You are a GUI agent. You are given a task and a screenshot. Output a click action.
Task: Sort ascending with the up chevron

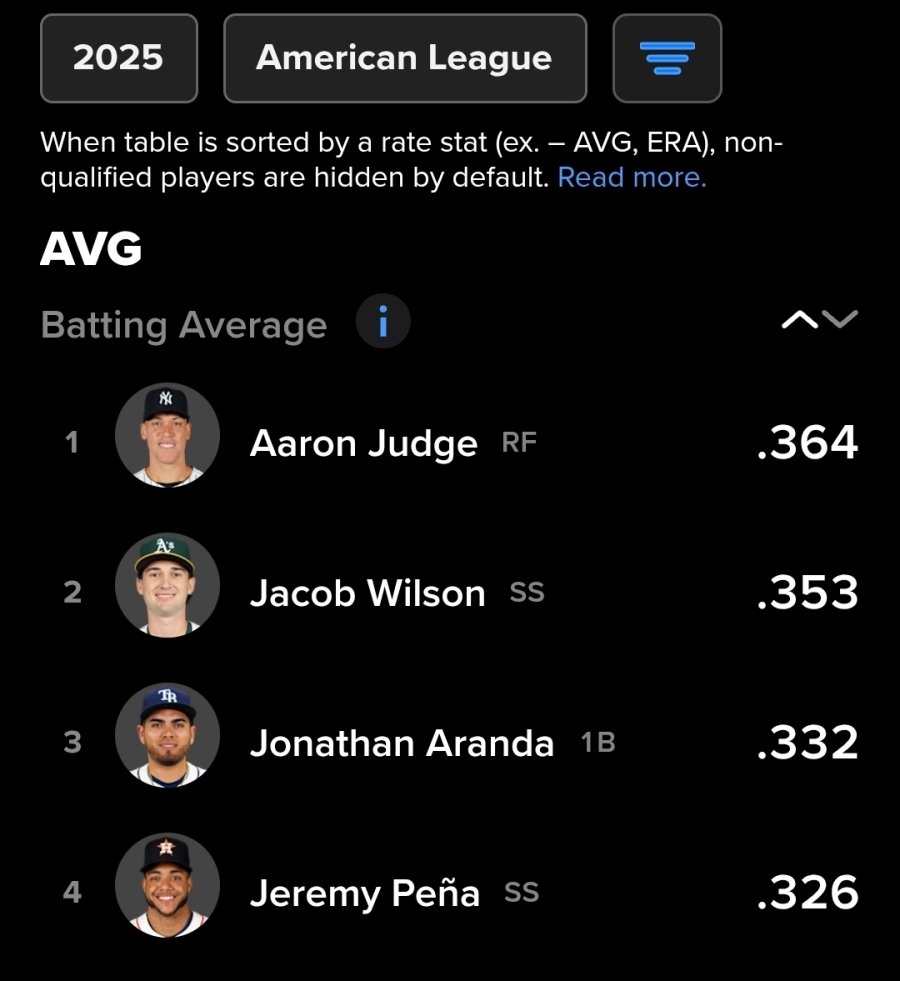pyautogui.click(x=799, y=320)
